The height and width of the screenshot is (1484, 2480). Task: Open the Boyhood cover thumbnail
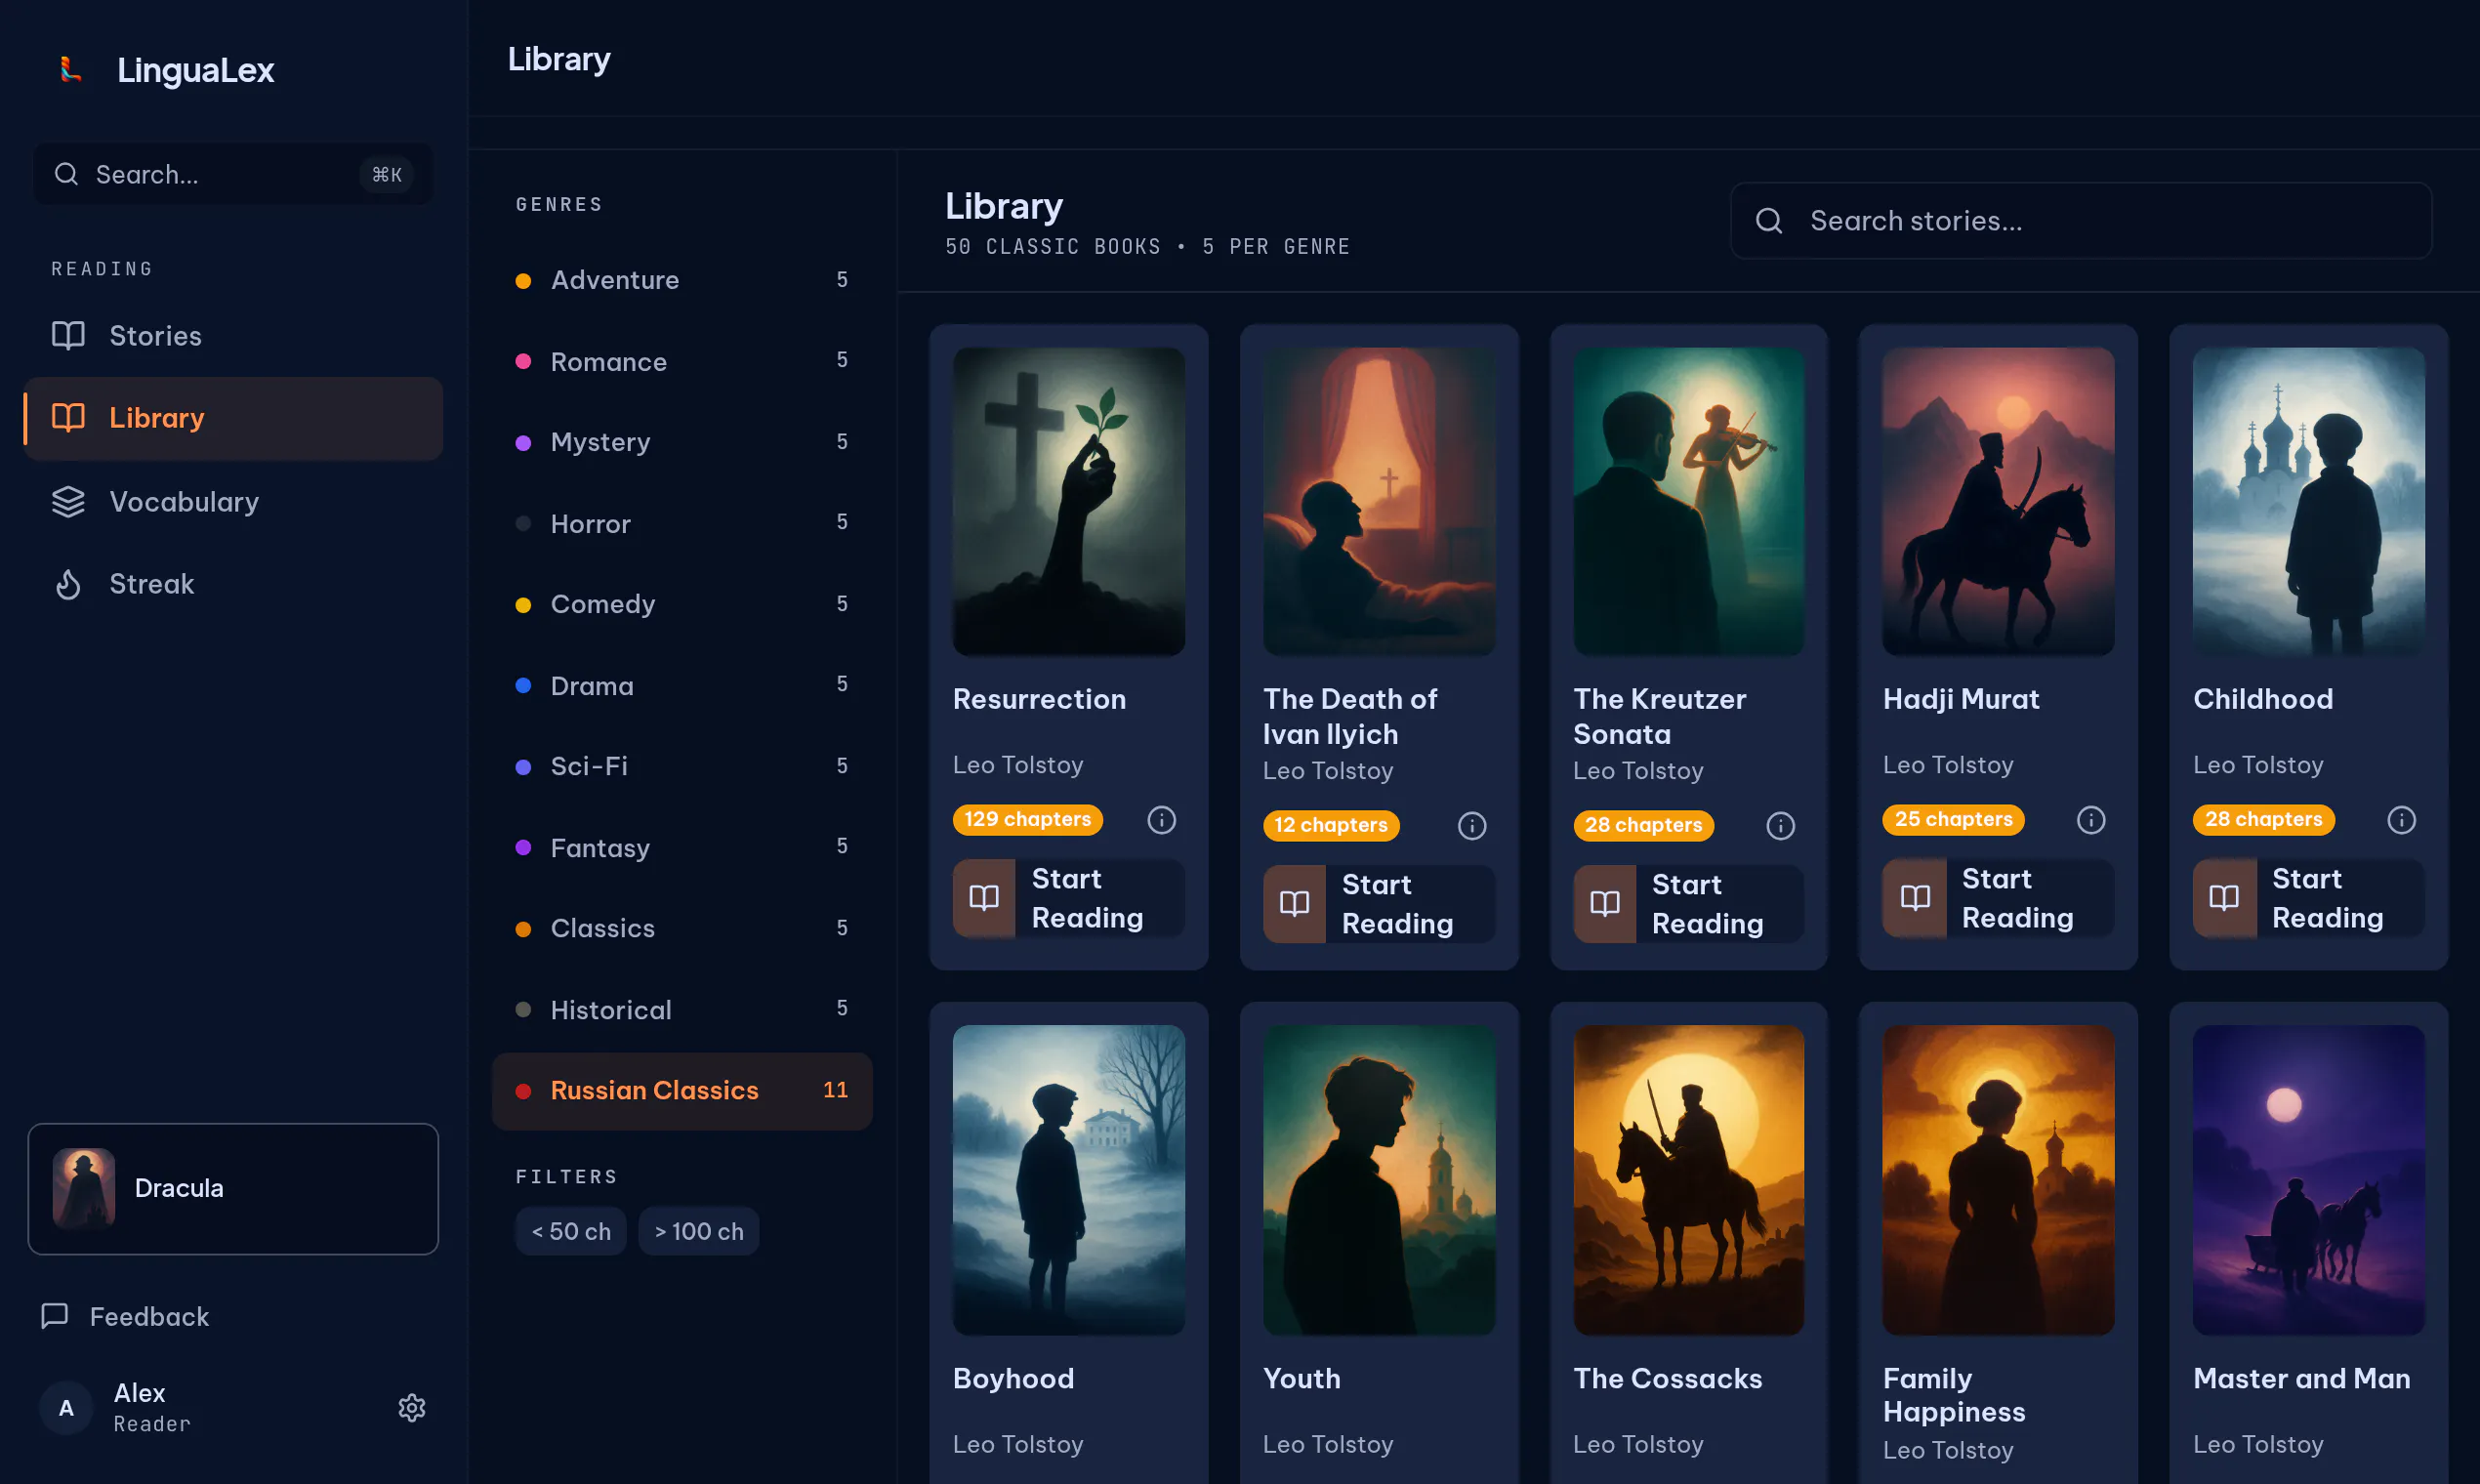click(1069, 1179)
